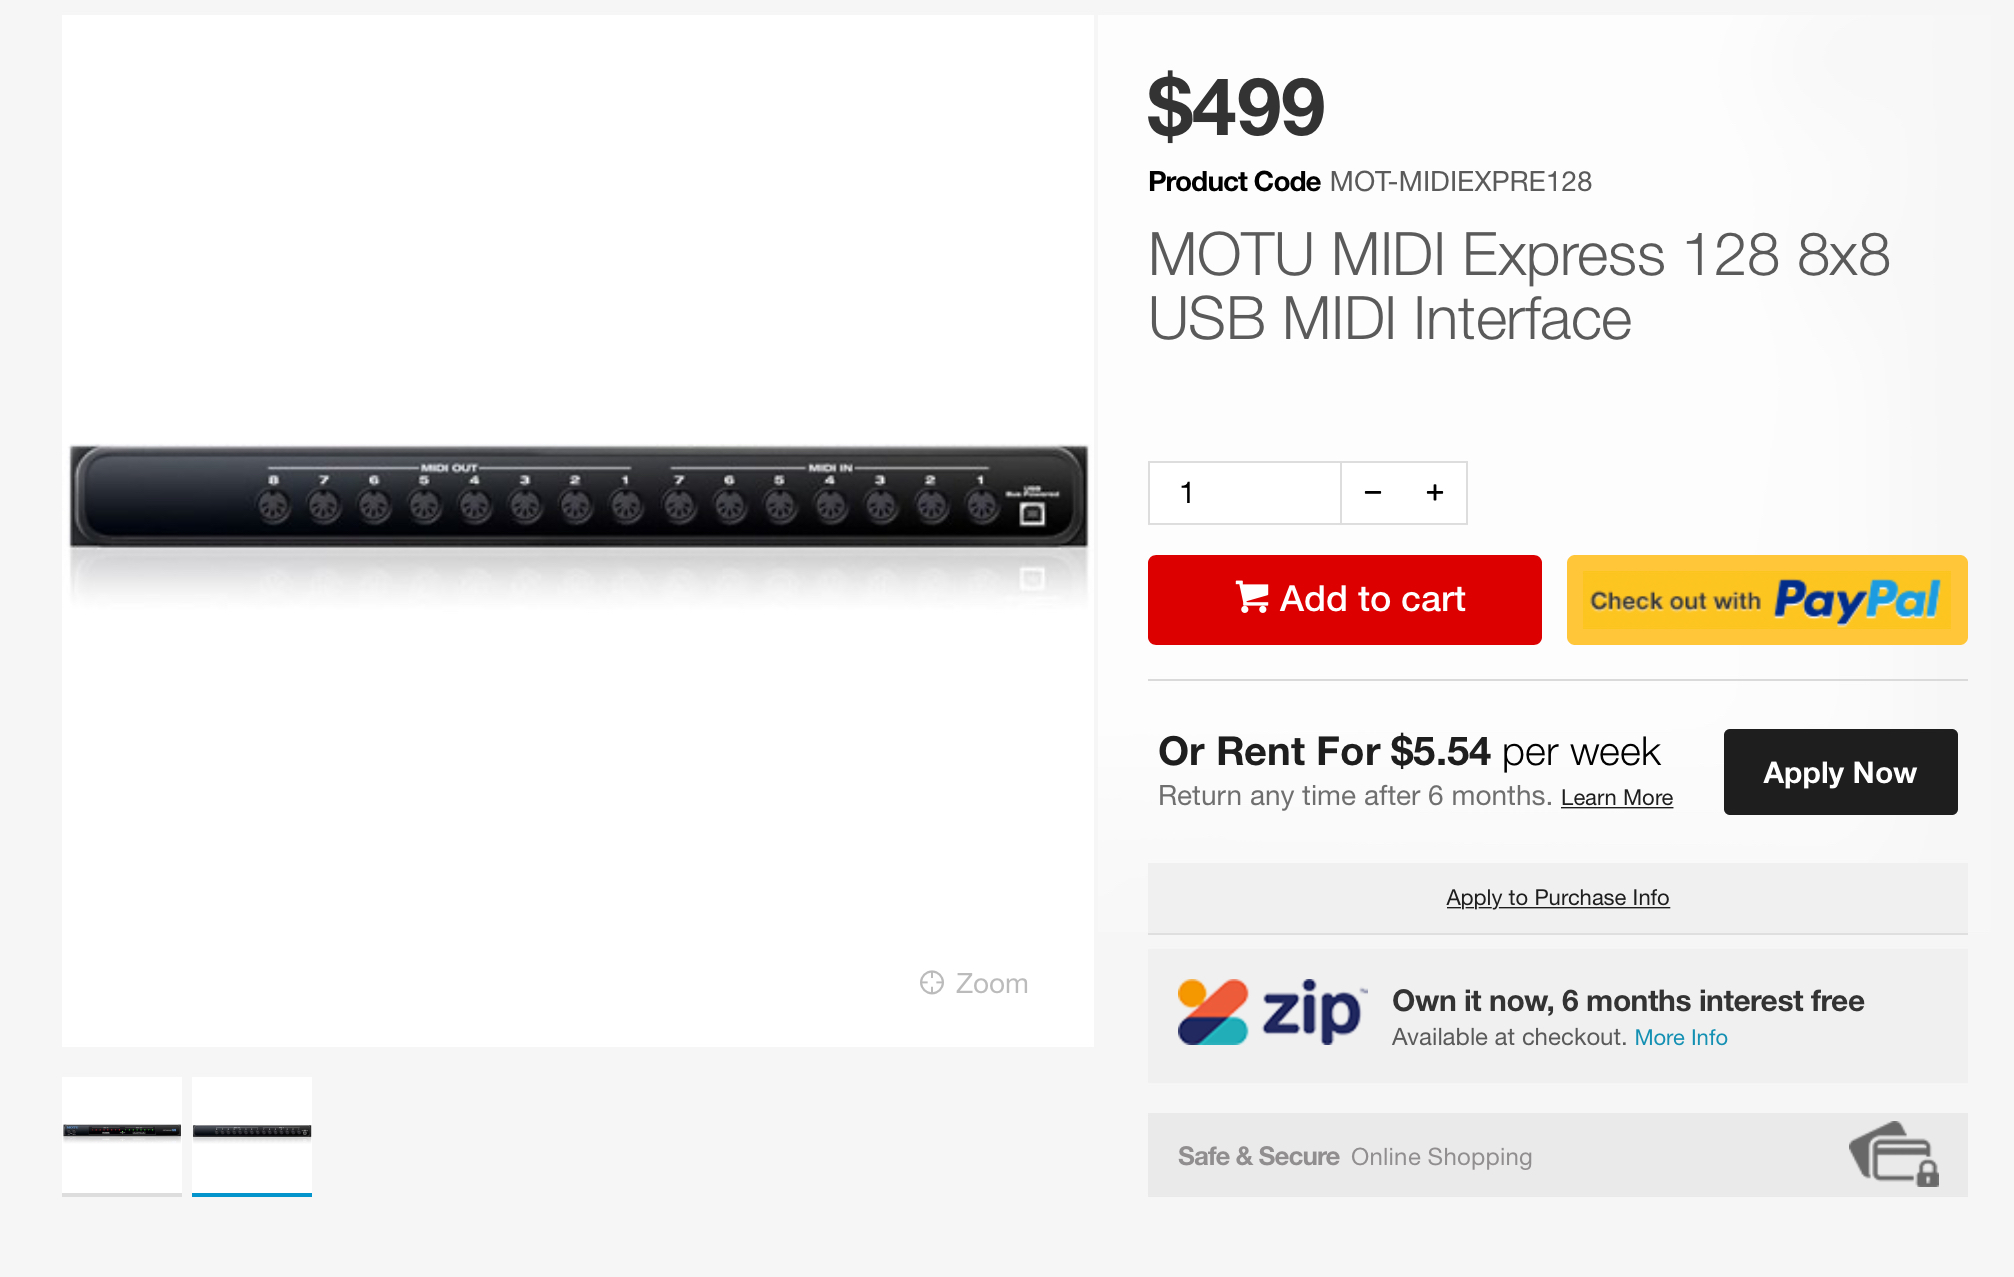The width and height of the screenshot is (2014, 1277).
Task: Click the shopping cart icon on red button
Action: [x=1252, y=597]
